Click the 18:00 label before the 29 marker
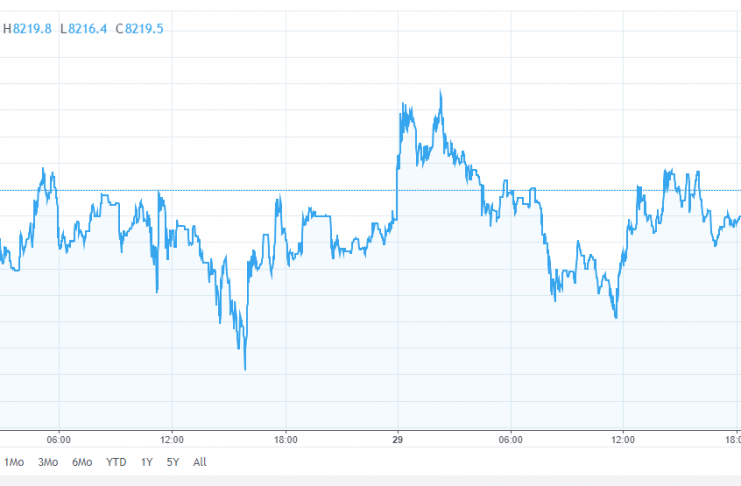The height and width of the screenshot is (486, 741). [285, 439]
